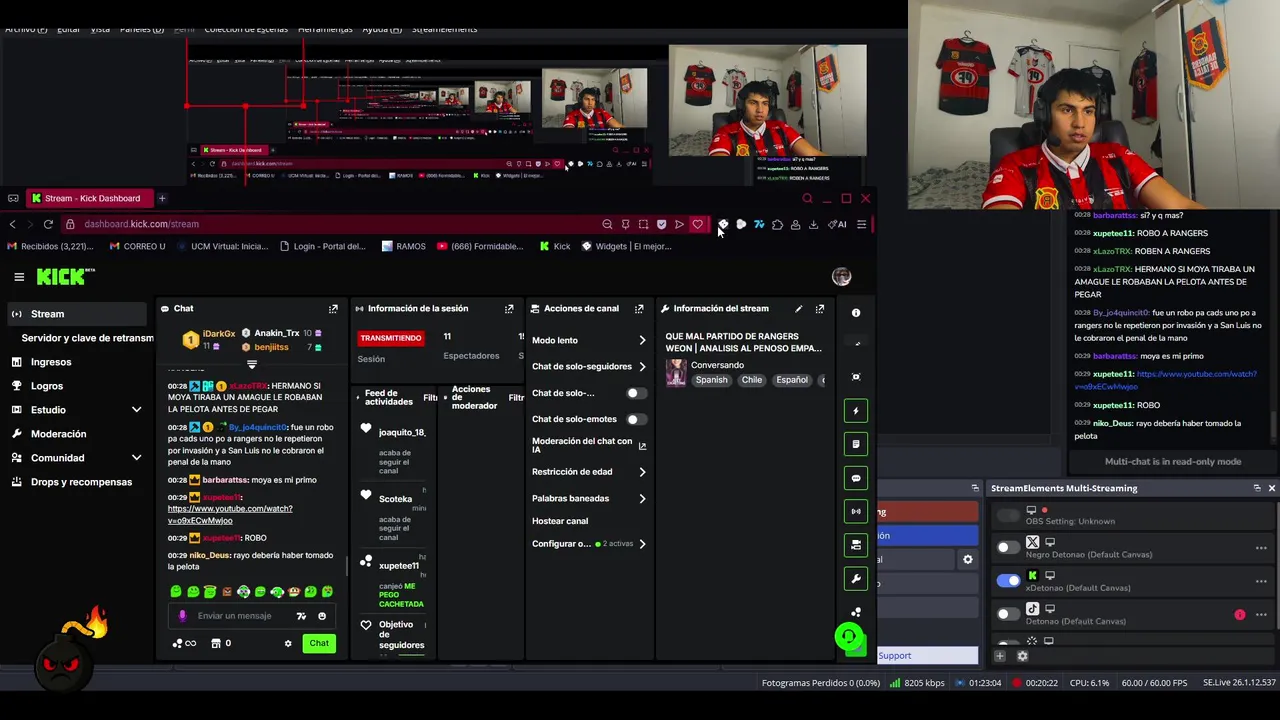Open the emoji picker in chat input
This screenshot has width=1280, height=720.
[322, 616]
